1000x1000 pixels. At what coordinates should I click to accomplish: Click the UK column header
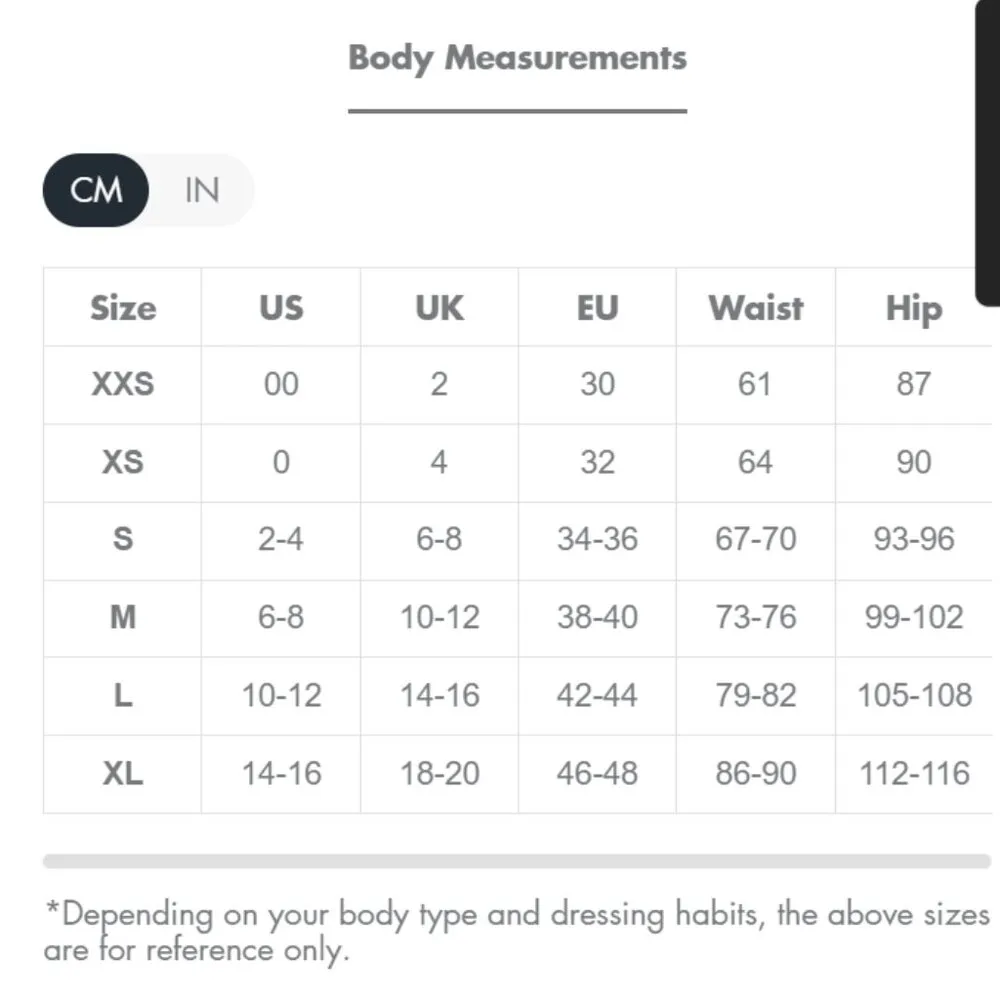(439, 307)
